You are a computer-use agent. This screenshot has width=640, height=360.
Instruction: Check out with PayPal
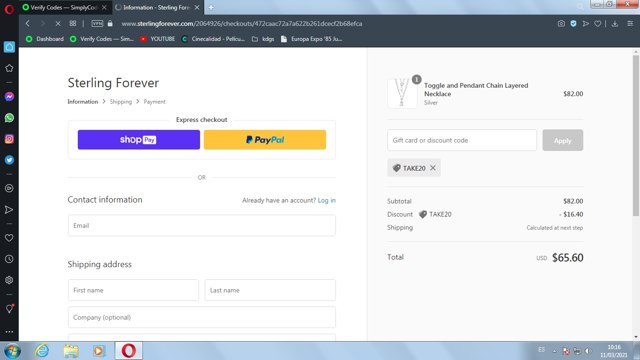[265, 140]
